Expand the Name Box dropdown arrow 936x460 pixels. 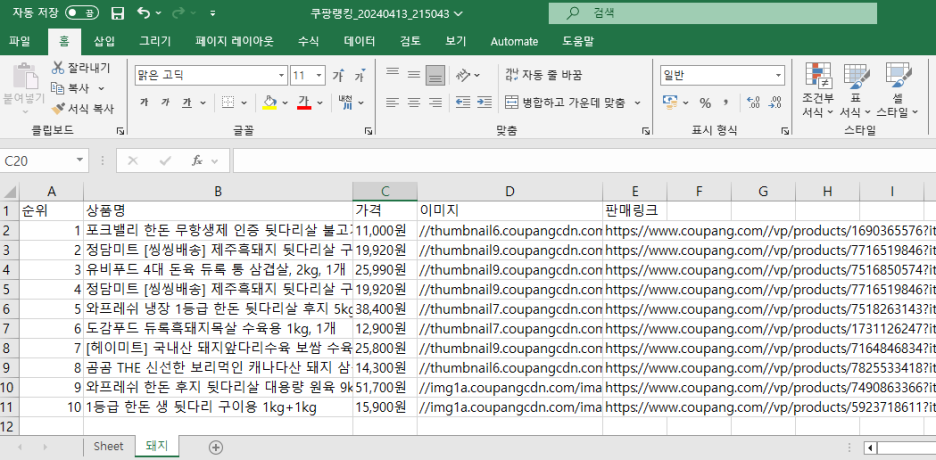pos(79,160)
